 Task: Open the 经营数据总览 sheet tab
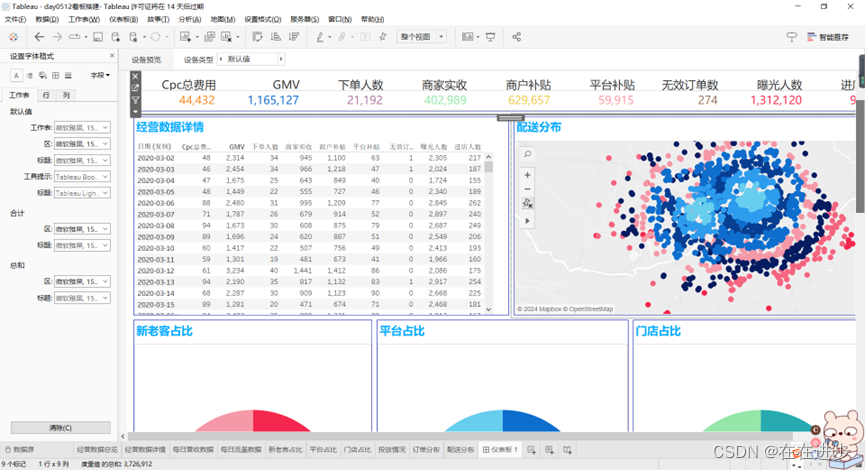pyautogui.click(x=97, y=450)
